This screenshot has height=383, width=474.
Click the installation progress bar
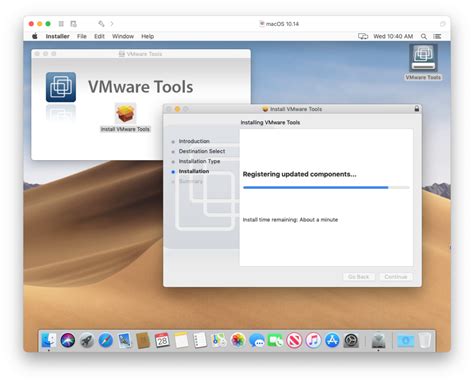click(326, 187)
